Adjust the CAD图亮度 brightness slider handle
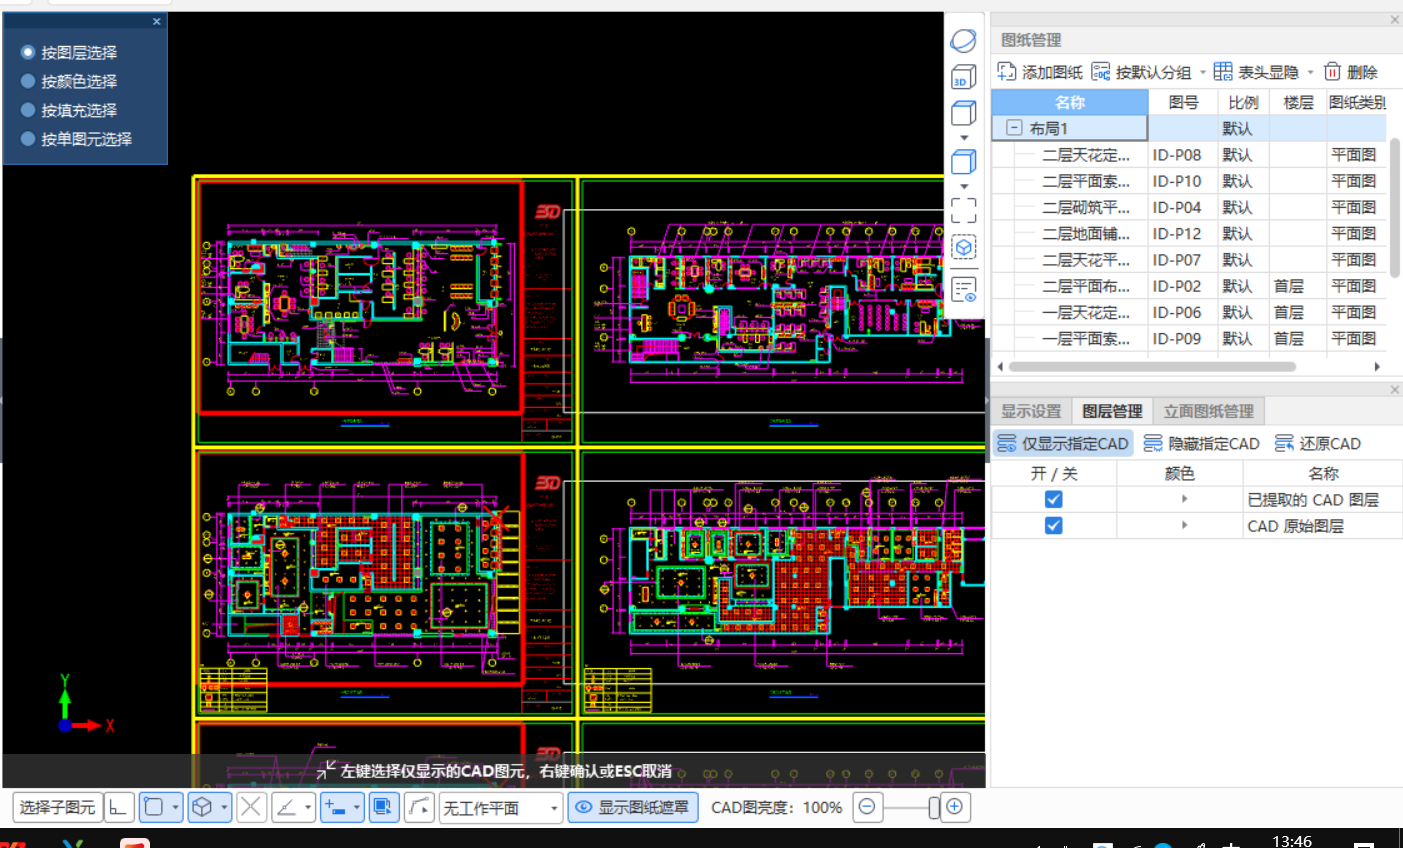This screenshot has width=1403, height=848. coord(934,807)
